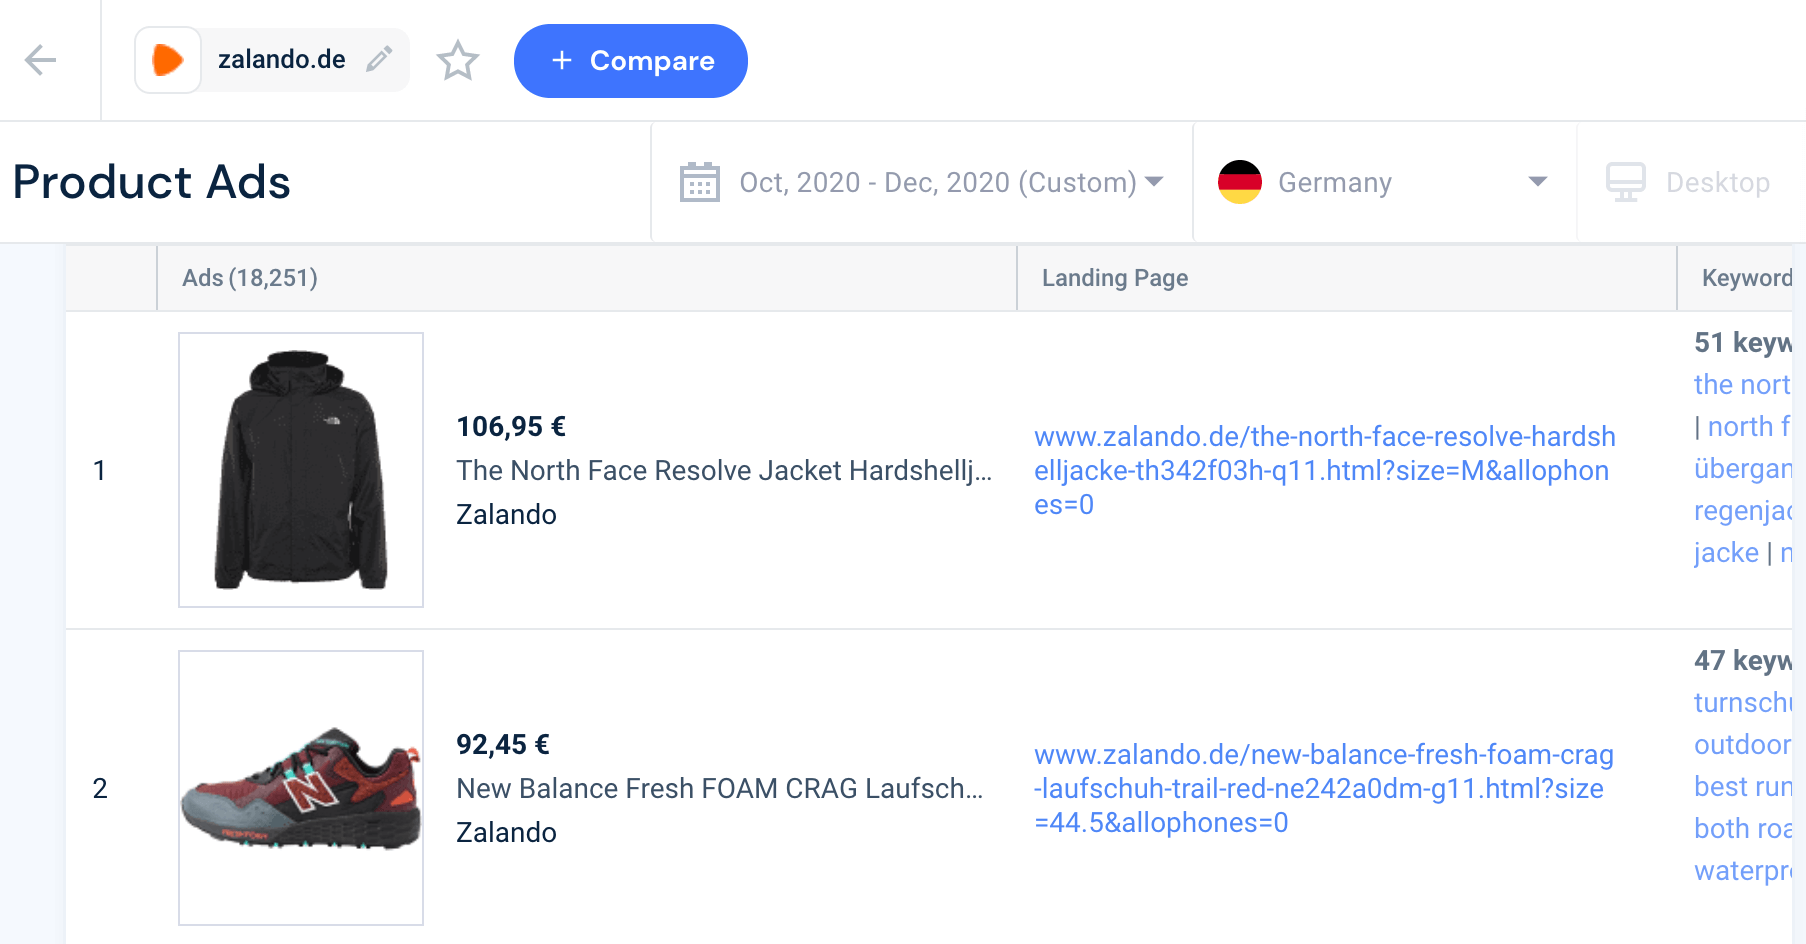Click New Balance Fresh FOAM CRAG title
This screenshot has height=944, width=1806.
tap(720, 788)
